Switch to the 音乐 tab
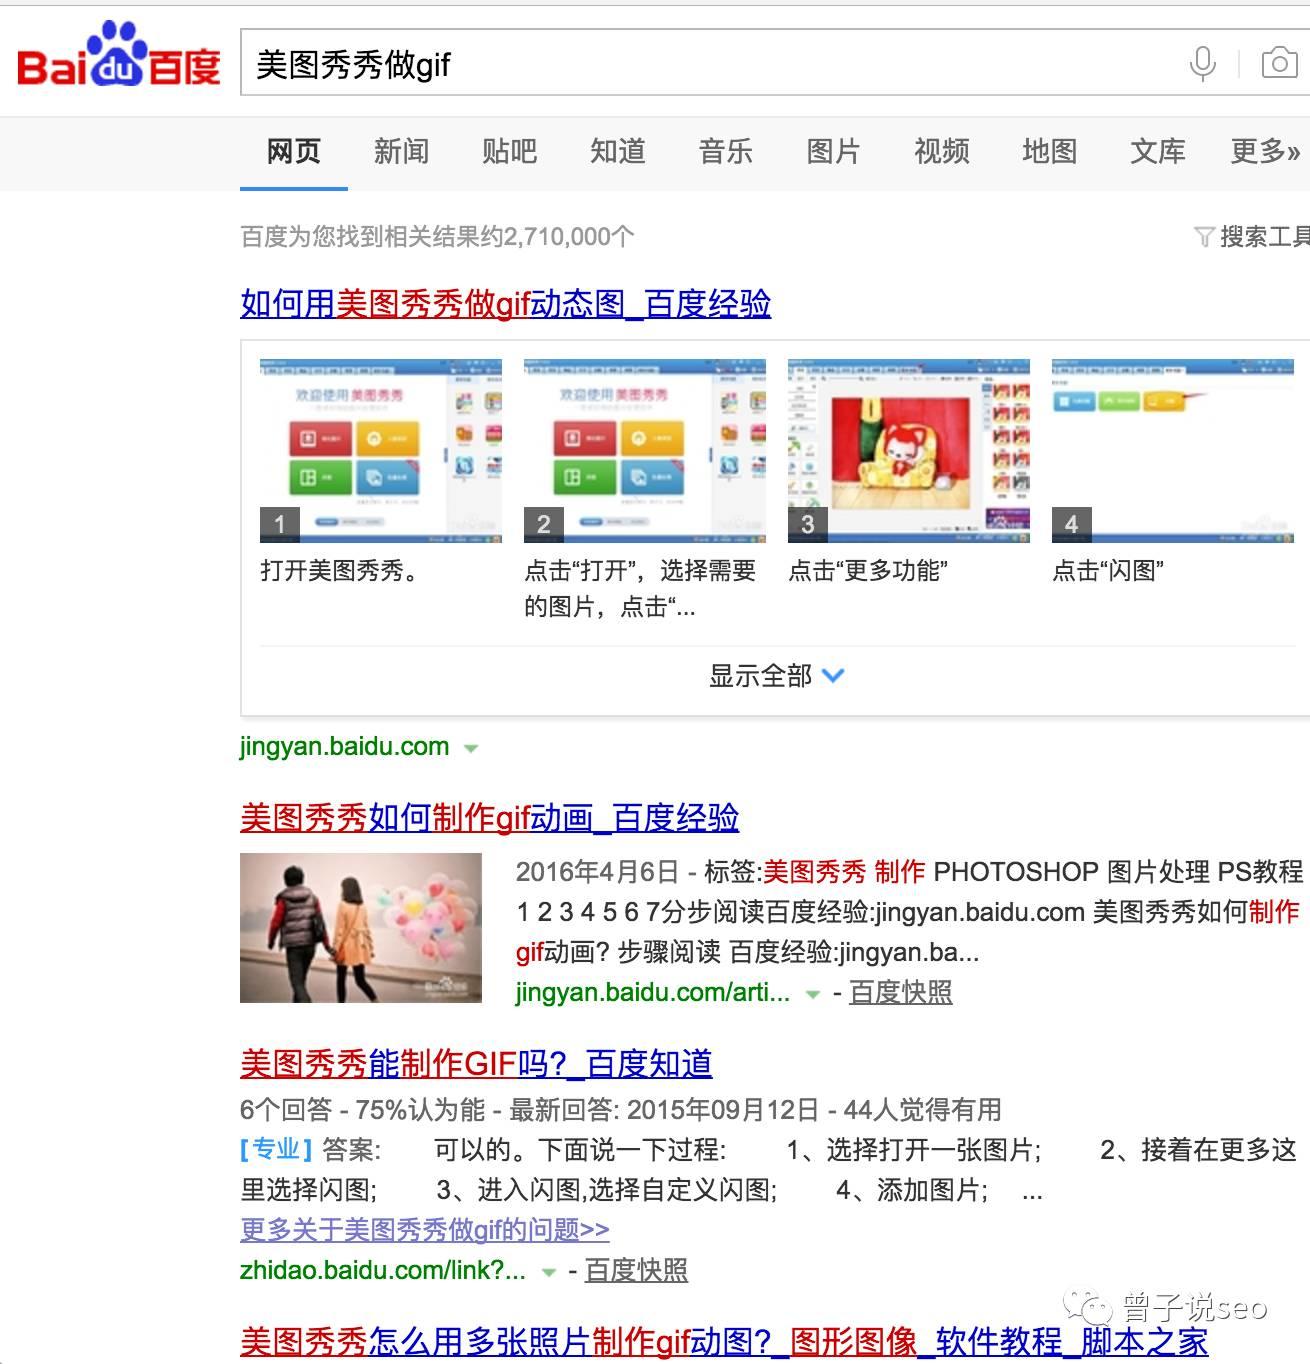Viewport: 1310px width, 1364px height. click(x=725, y=152)
